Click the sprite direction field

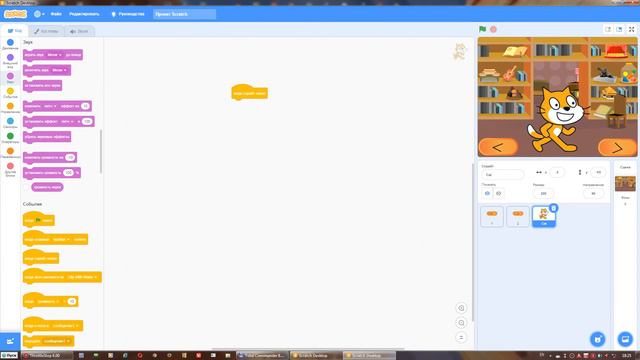click(593, 193)
